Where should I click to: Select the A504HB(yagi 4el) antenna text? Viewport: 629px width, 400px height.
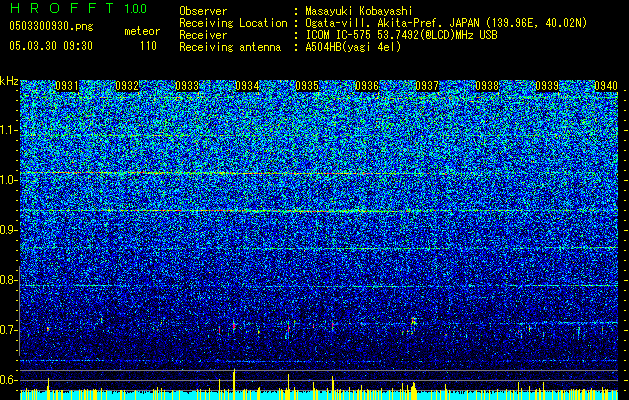[353, 47]
